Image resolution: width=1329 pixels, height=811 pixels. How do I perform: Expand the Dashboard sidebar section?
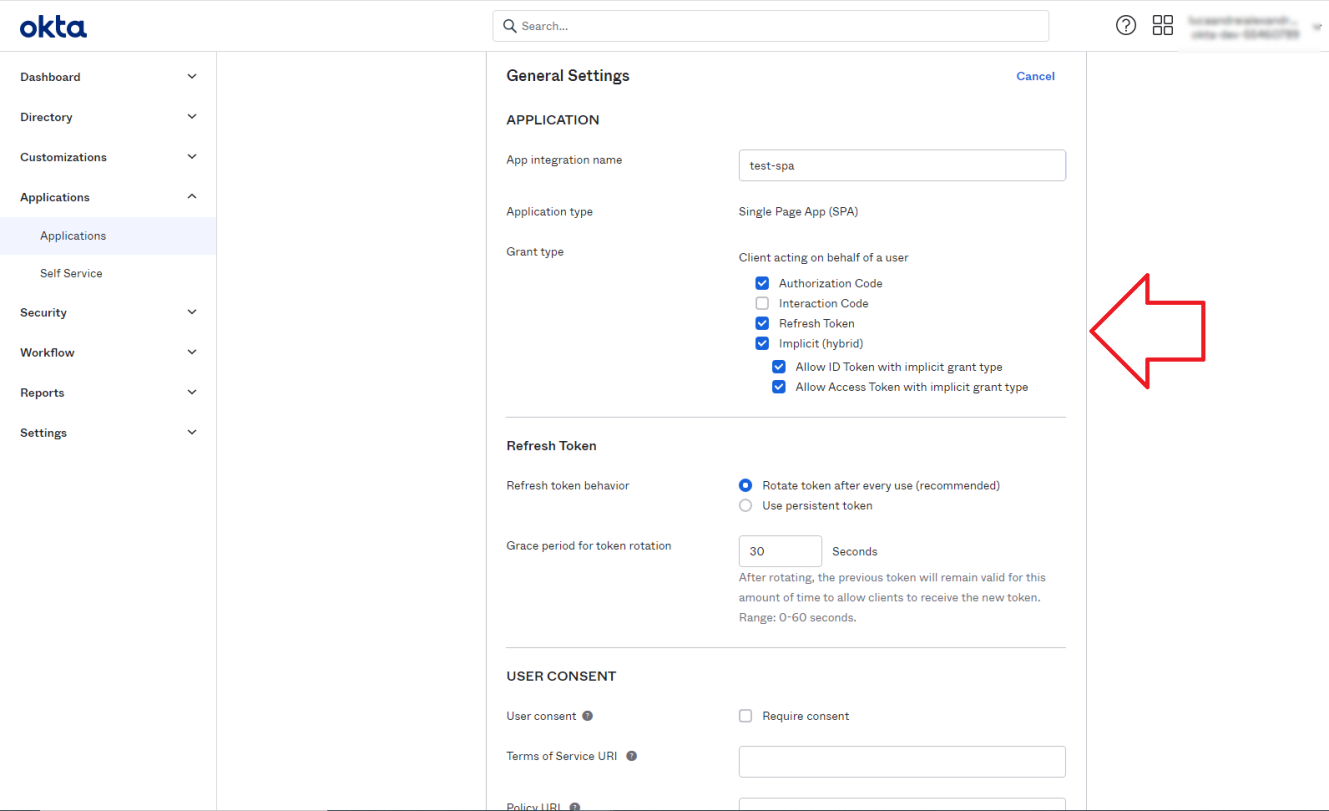(192, 77)
